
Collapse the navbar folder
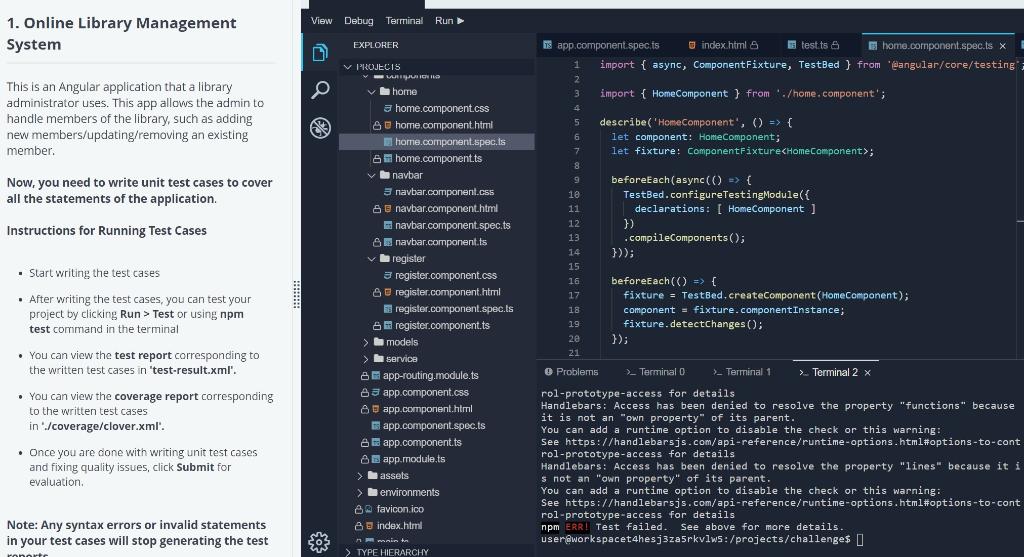(371, 176)
